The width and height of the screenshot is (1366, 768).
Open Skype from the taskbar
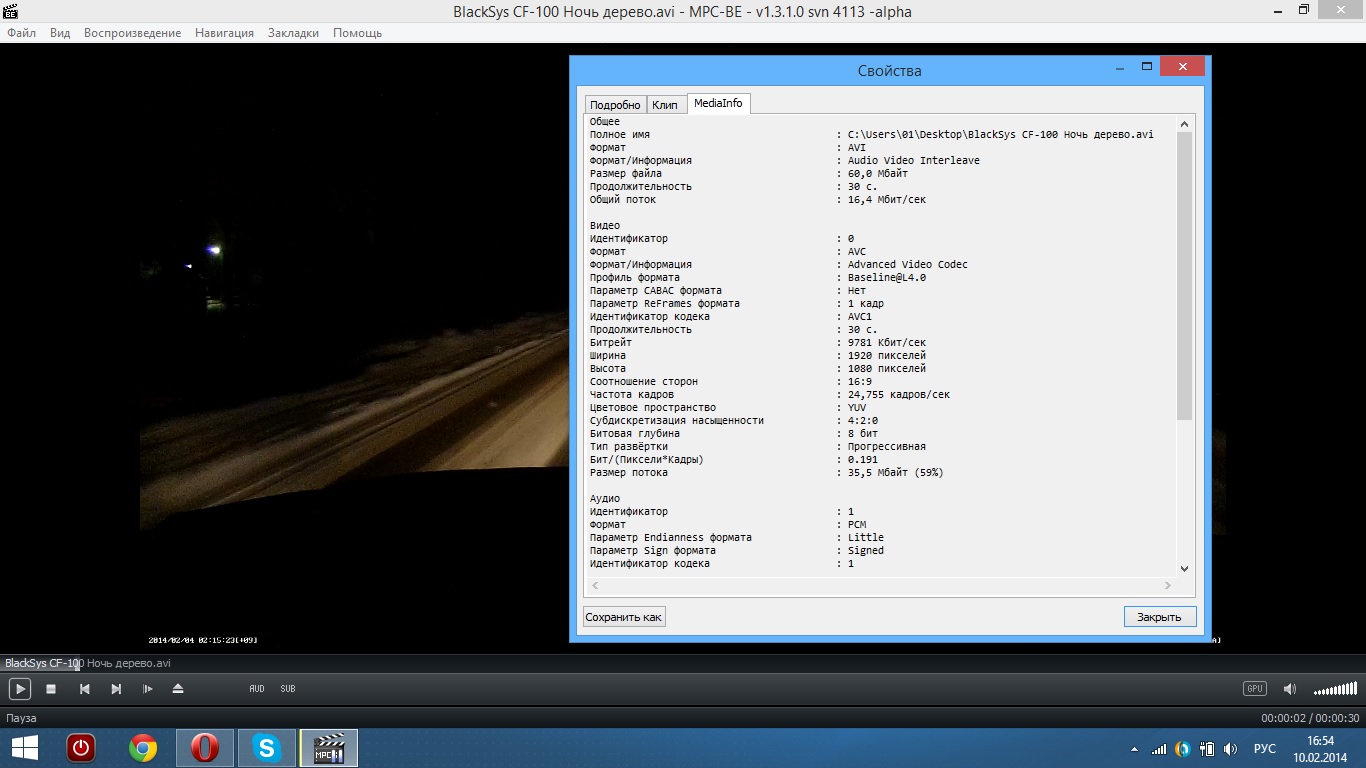(267, 748)
